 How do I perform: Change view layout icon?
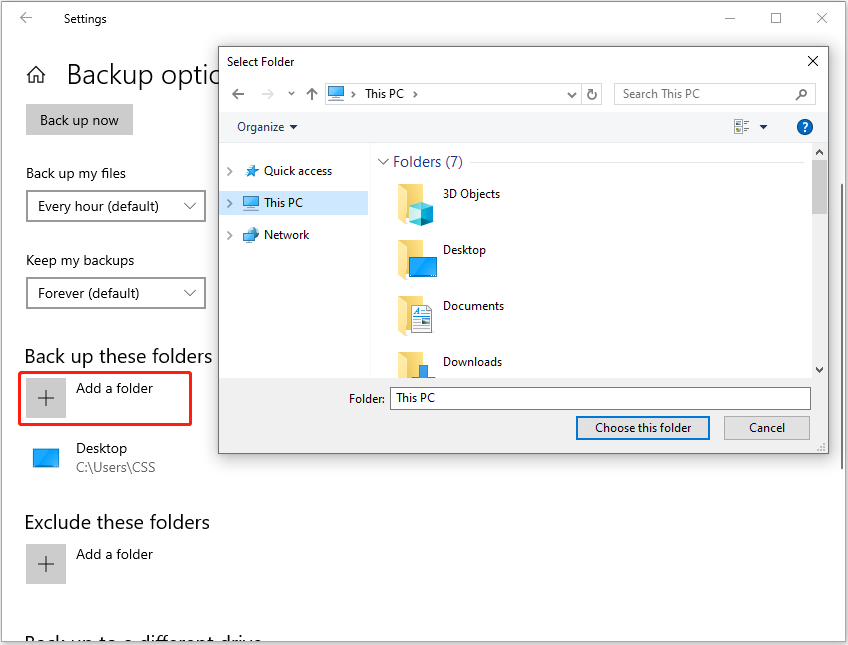[x=741, y=127]
